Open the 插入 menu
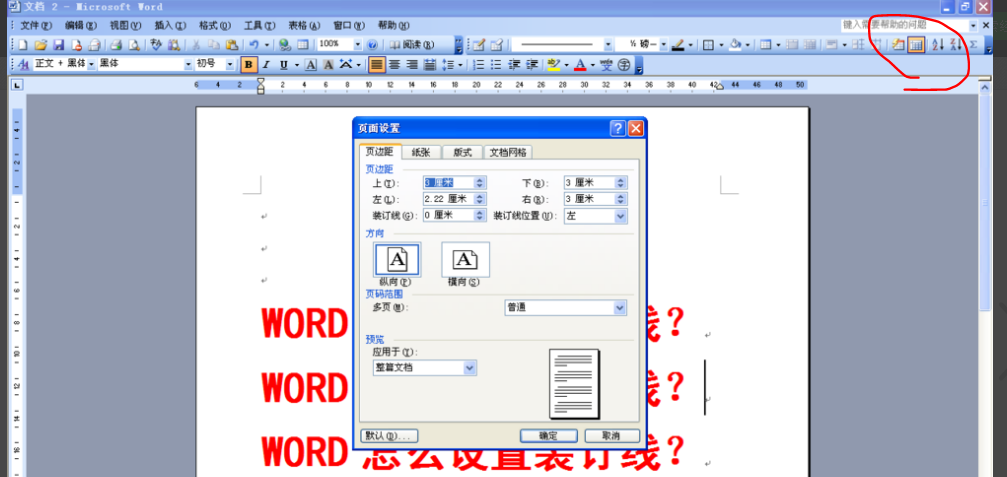Viewport: 1007px width, 477px height. [170, 26]
